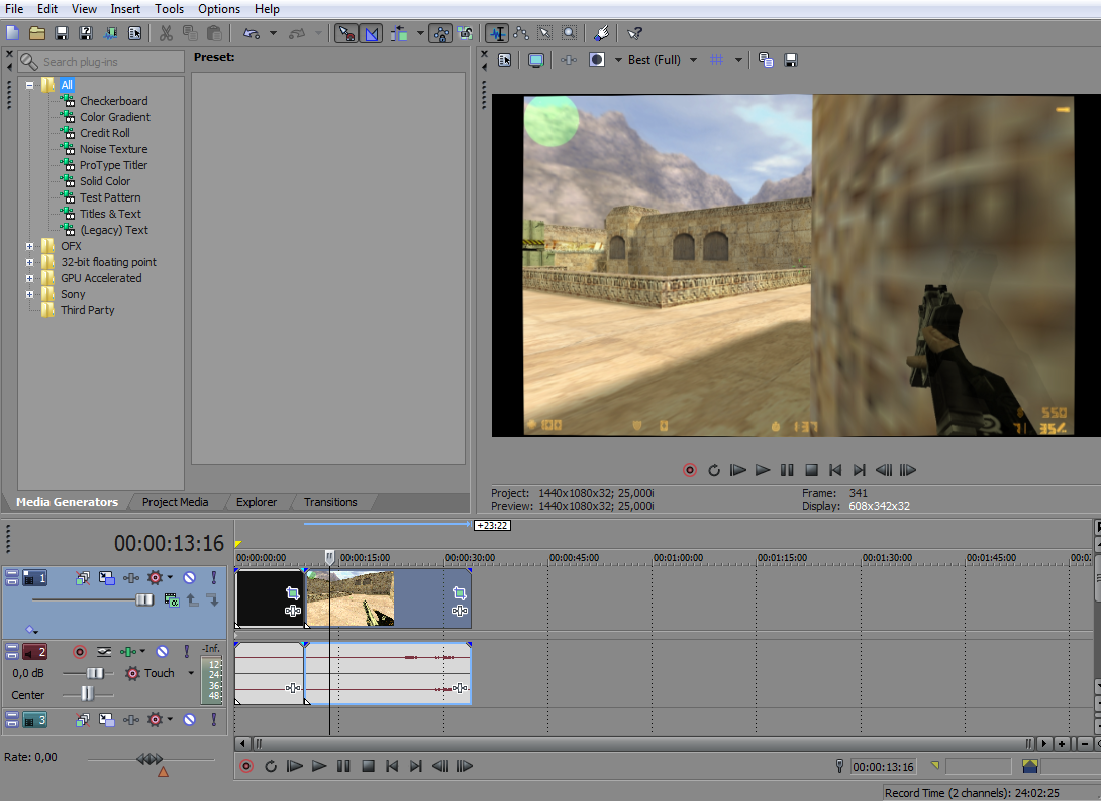Click the Overlays grid icon
This screenshot has width=1101, height=801.
716,60
